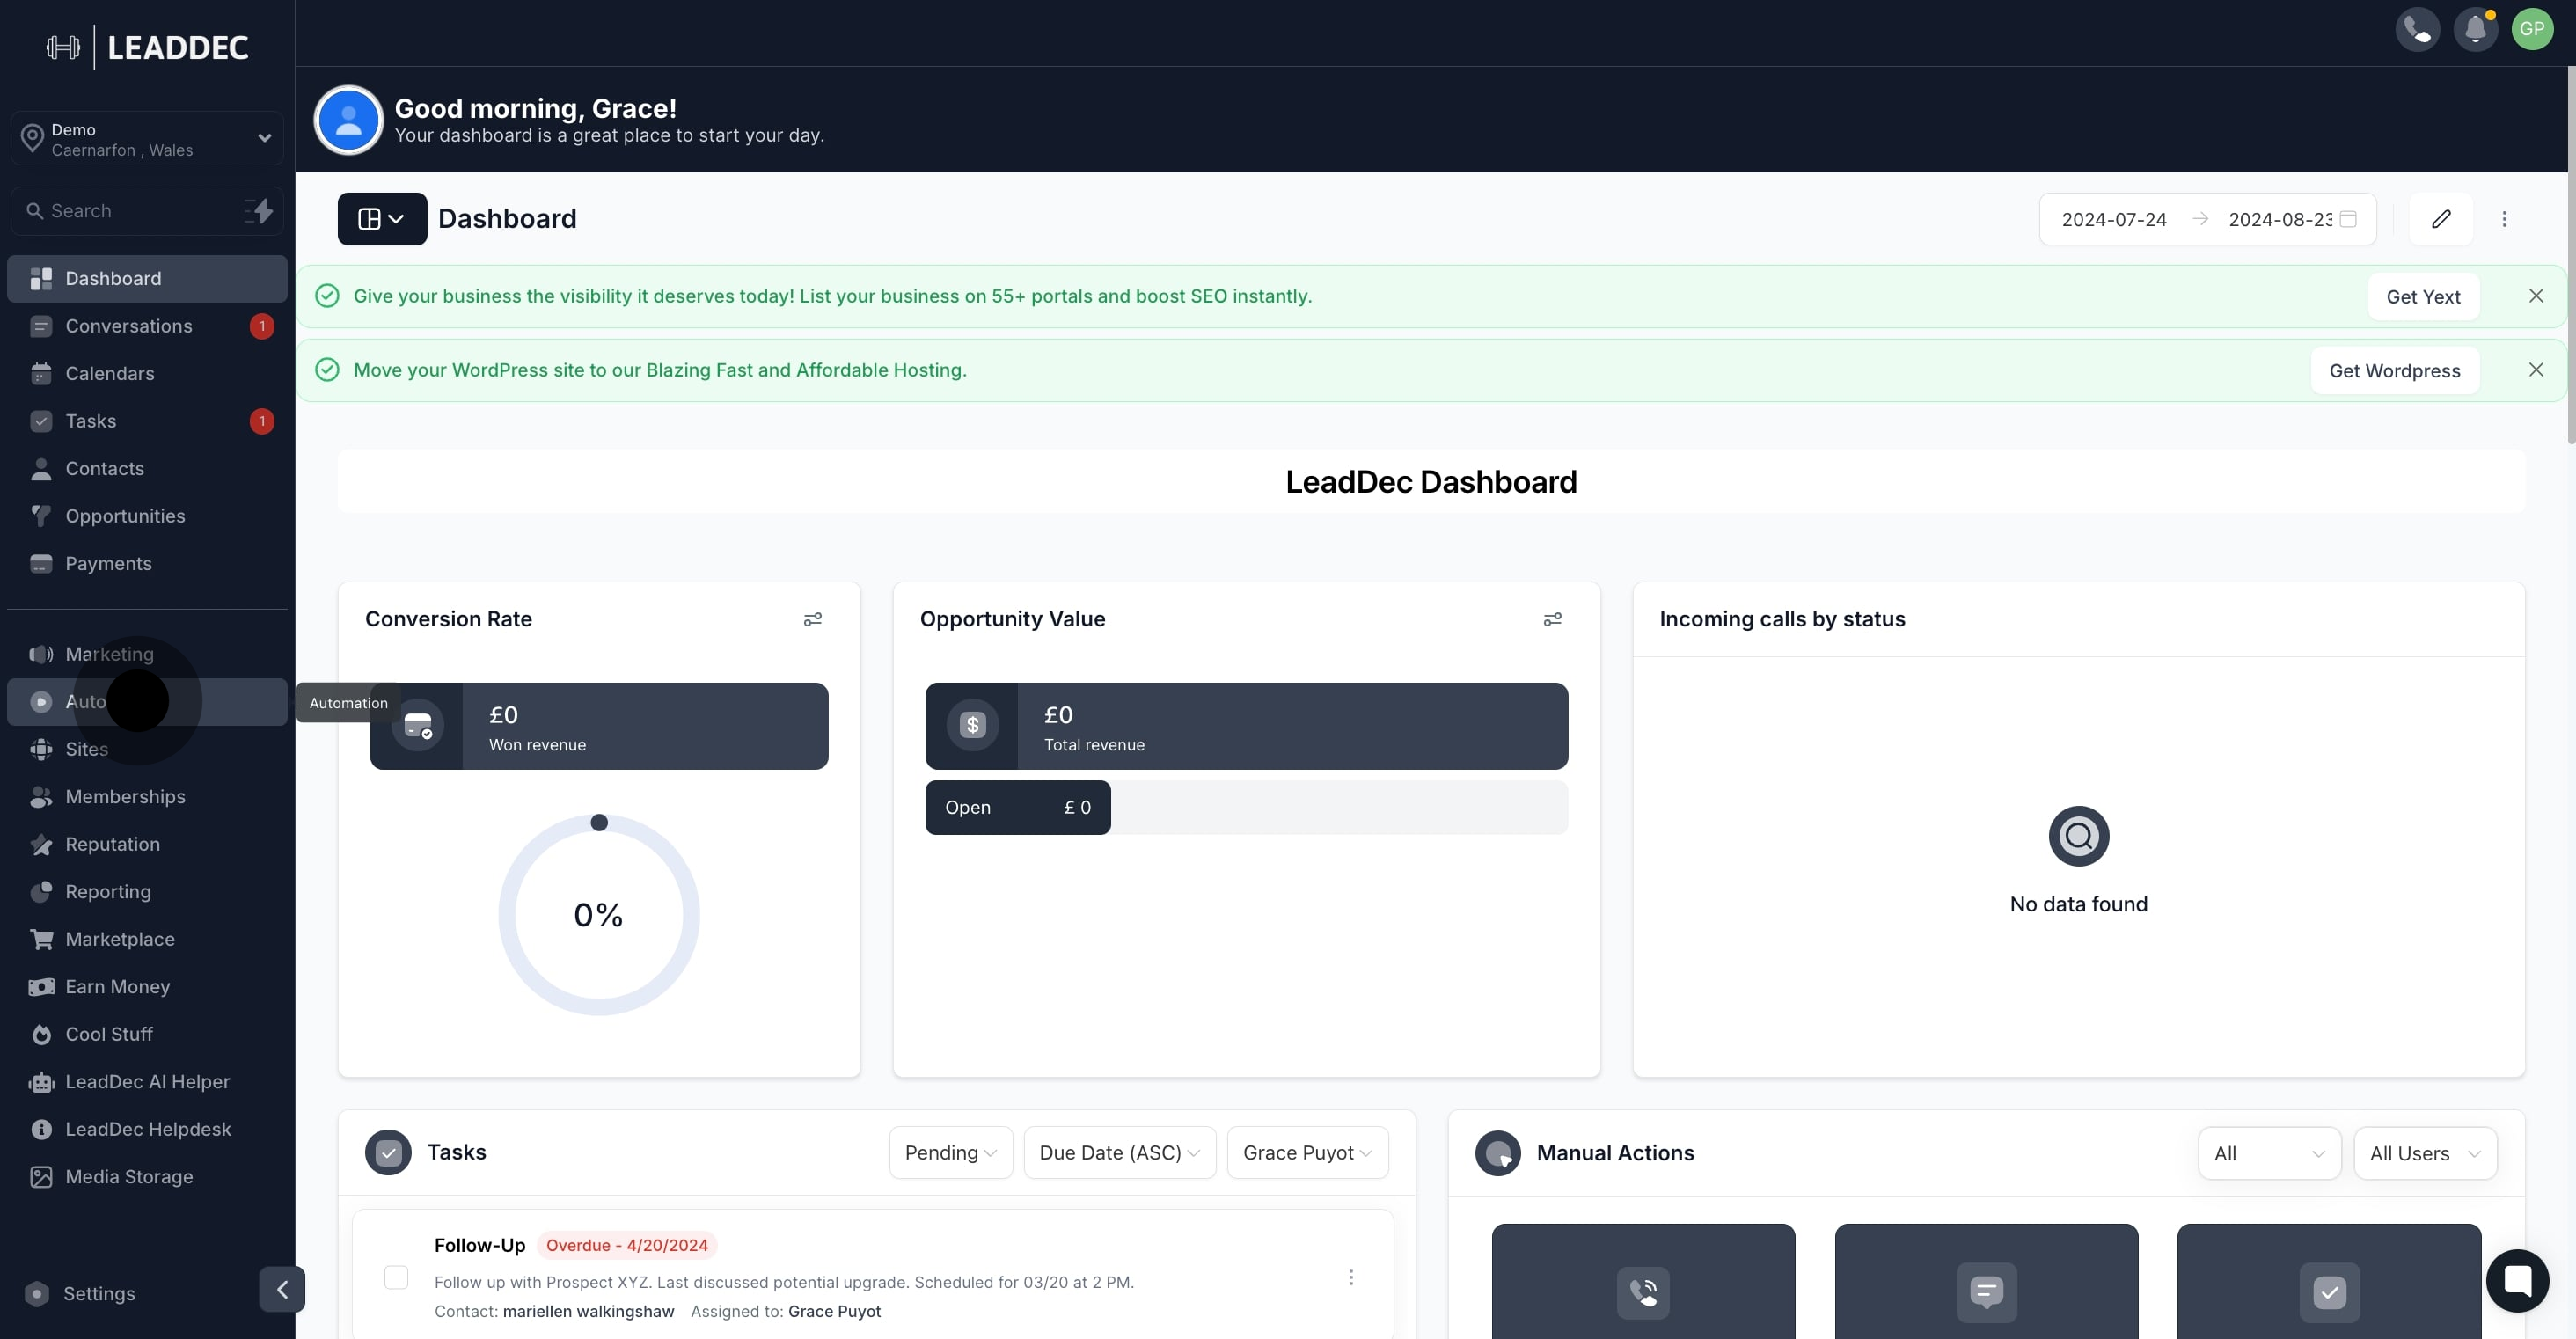Click the edit dashboard pencil icon
The height and width of the screenshot is (1339, 2576).
[2441, 219]
